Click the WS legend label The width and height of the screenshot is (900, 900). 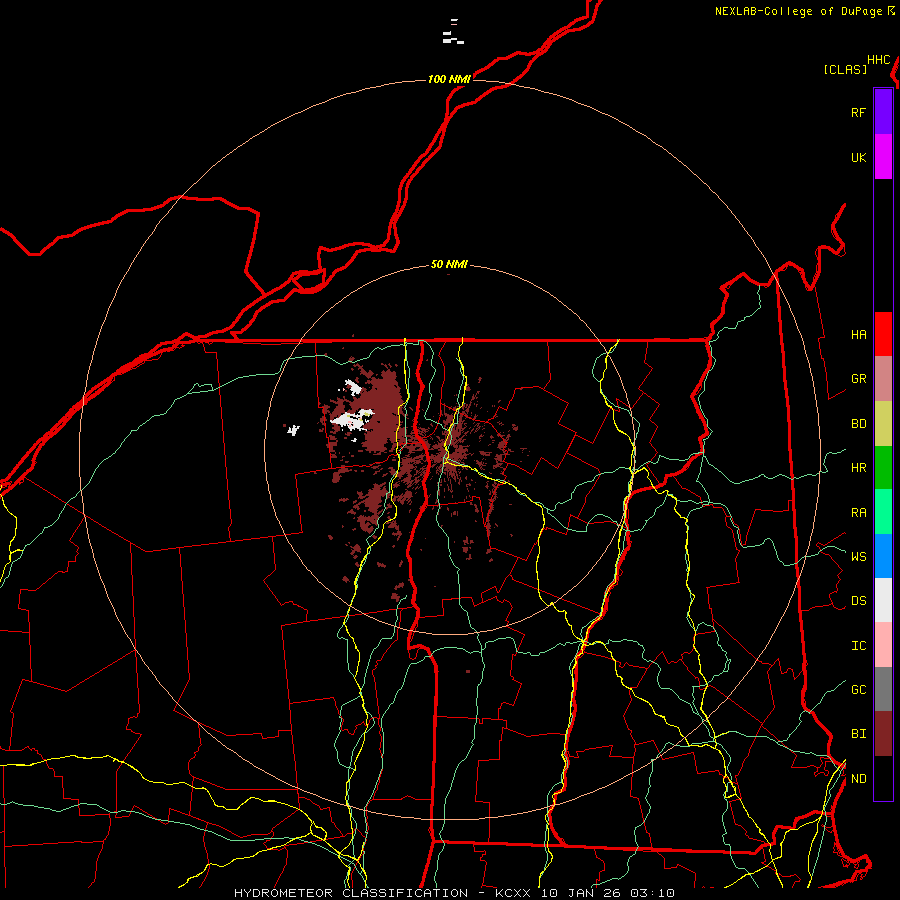tap(858, 556)
